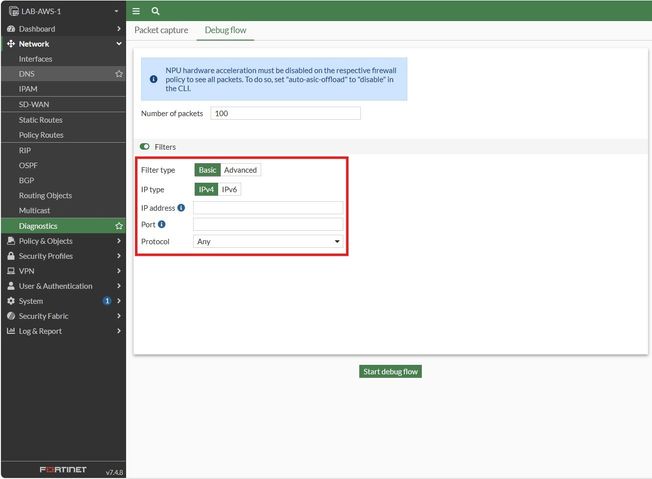
Task: Select IPv4 IP type
Action: coord(206,189)
